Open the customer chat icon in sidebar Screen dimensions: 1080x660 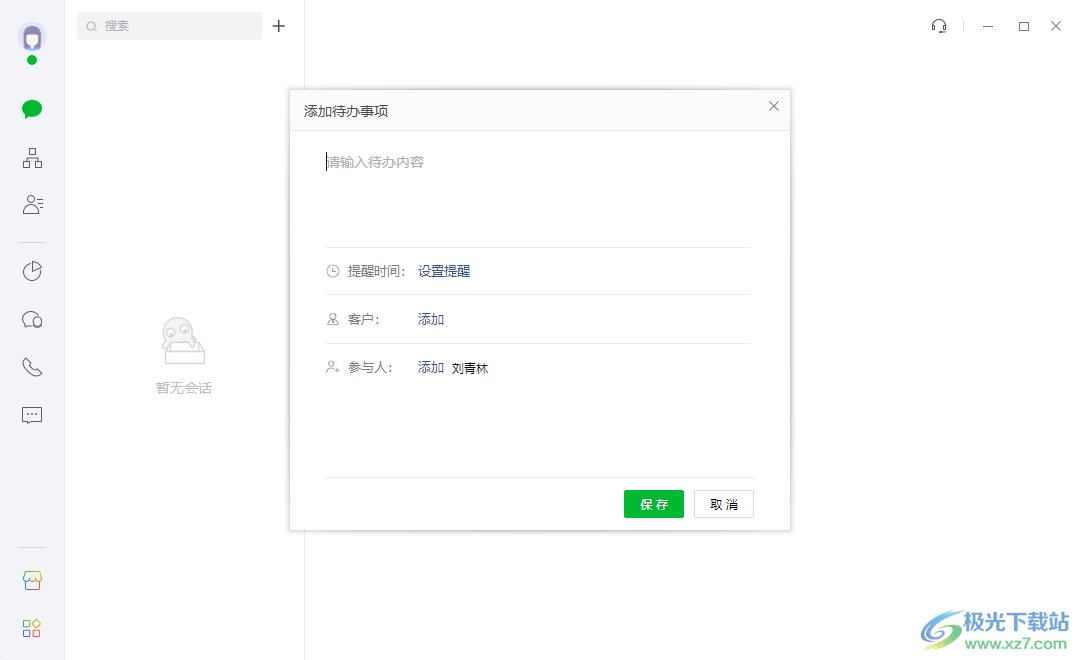tap(32, 320)
